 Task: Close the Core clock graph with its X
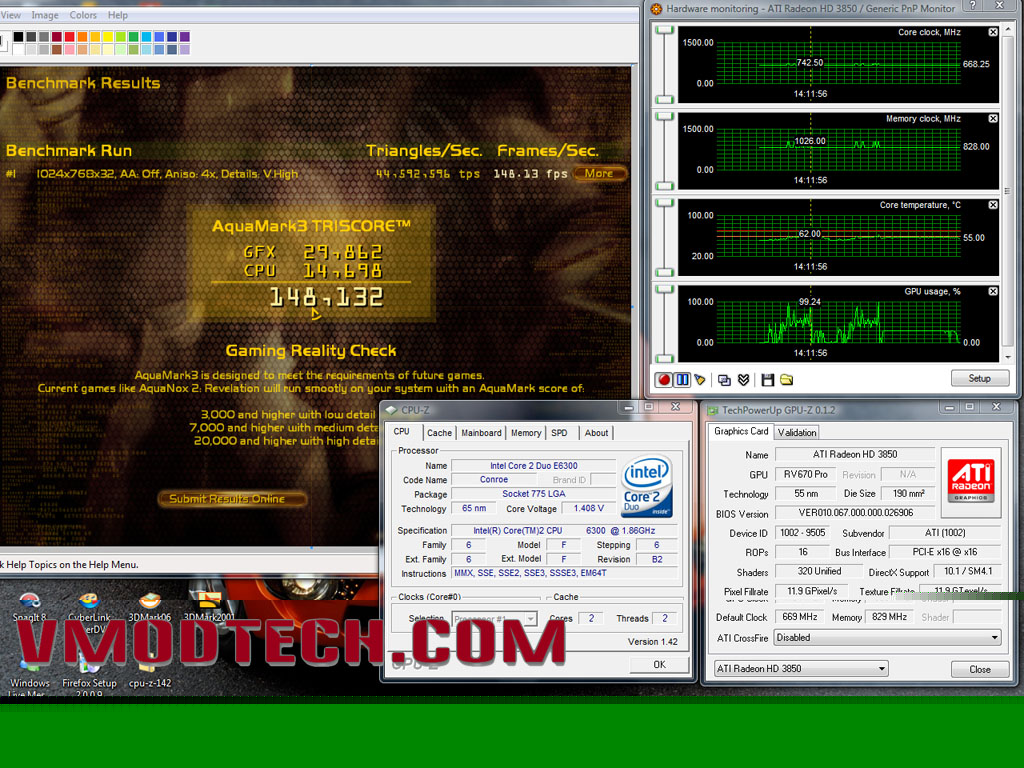[x=993, y=32]
